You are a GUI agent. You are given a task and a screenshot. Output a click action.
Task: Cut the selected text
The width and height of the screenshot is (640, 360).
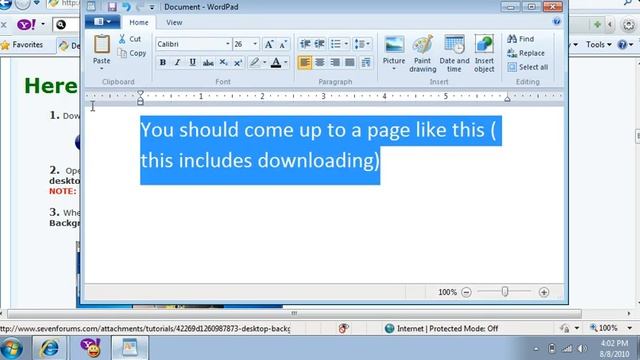(130, 39)
